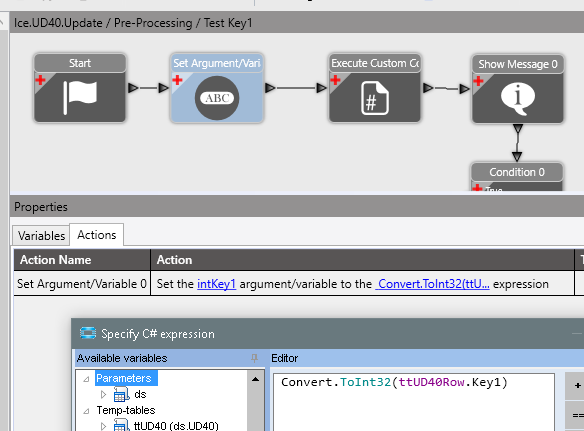584x431 pixels.
Task: Click inside the C# expression editor
Action: 414,402
